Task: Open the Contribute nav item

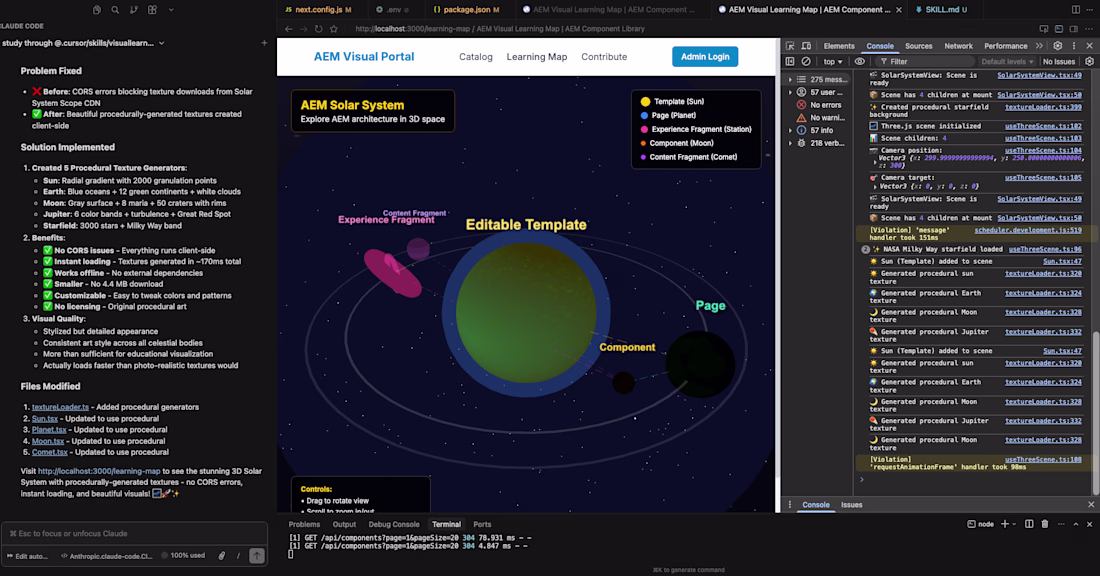Action: point(604,57)
